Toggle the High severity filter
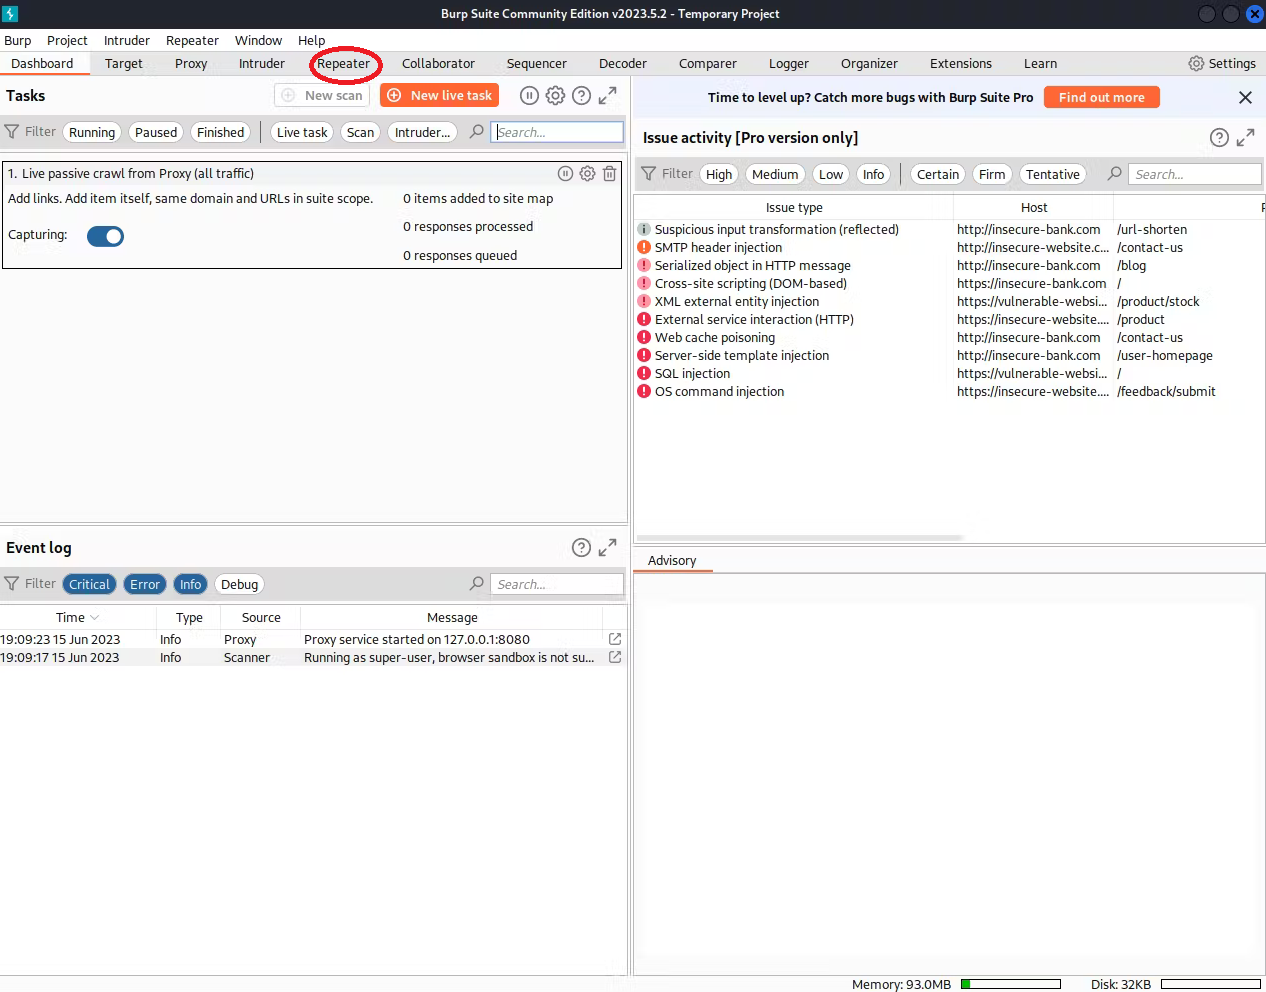1266x992 pixels. [719, 174]
